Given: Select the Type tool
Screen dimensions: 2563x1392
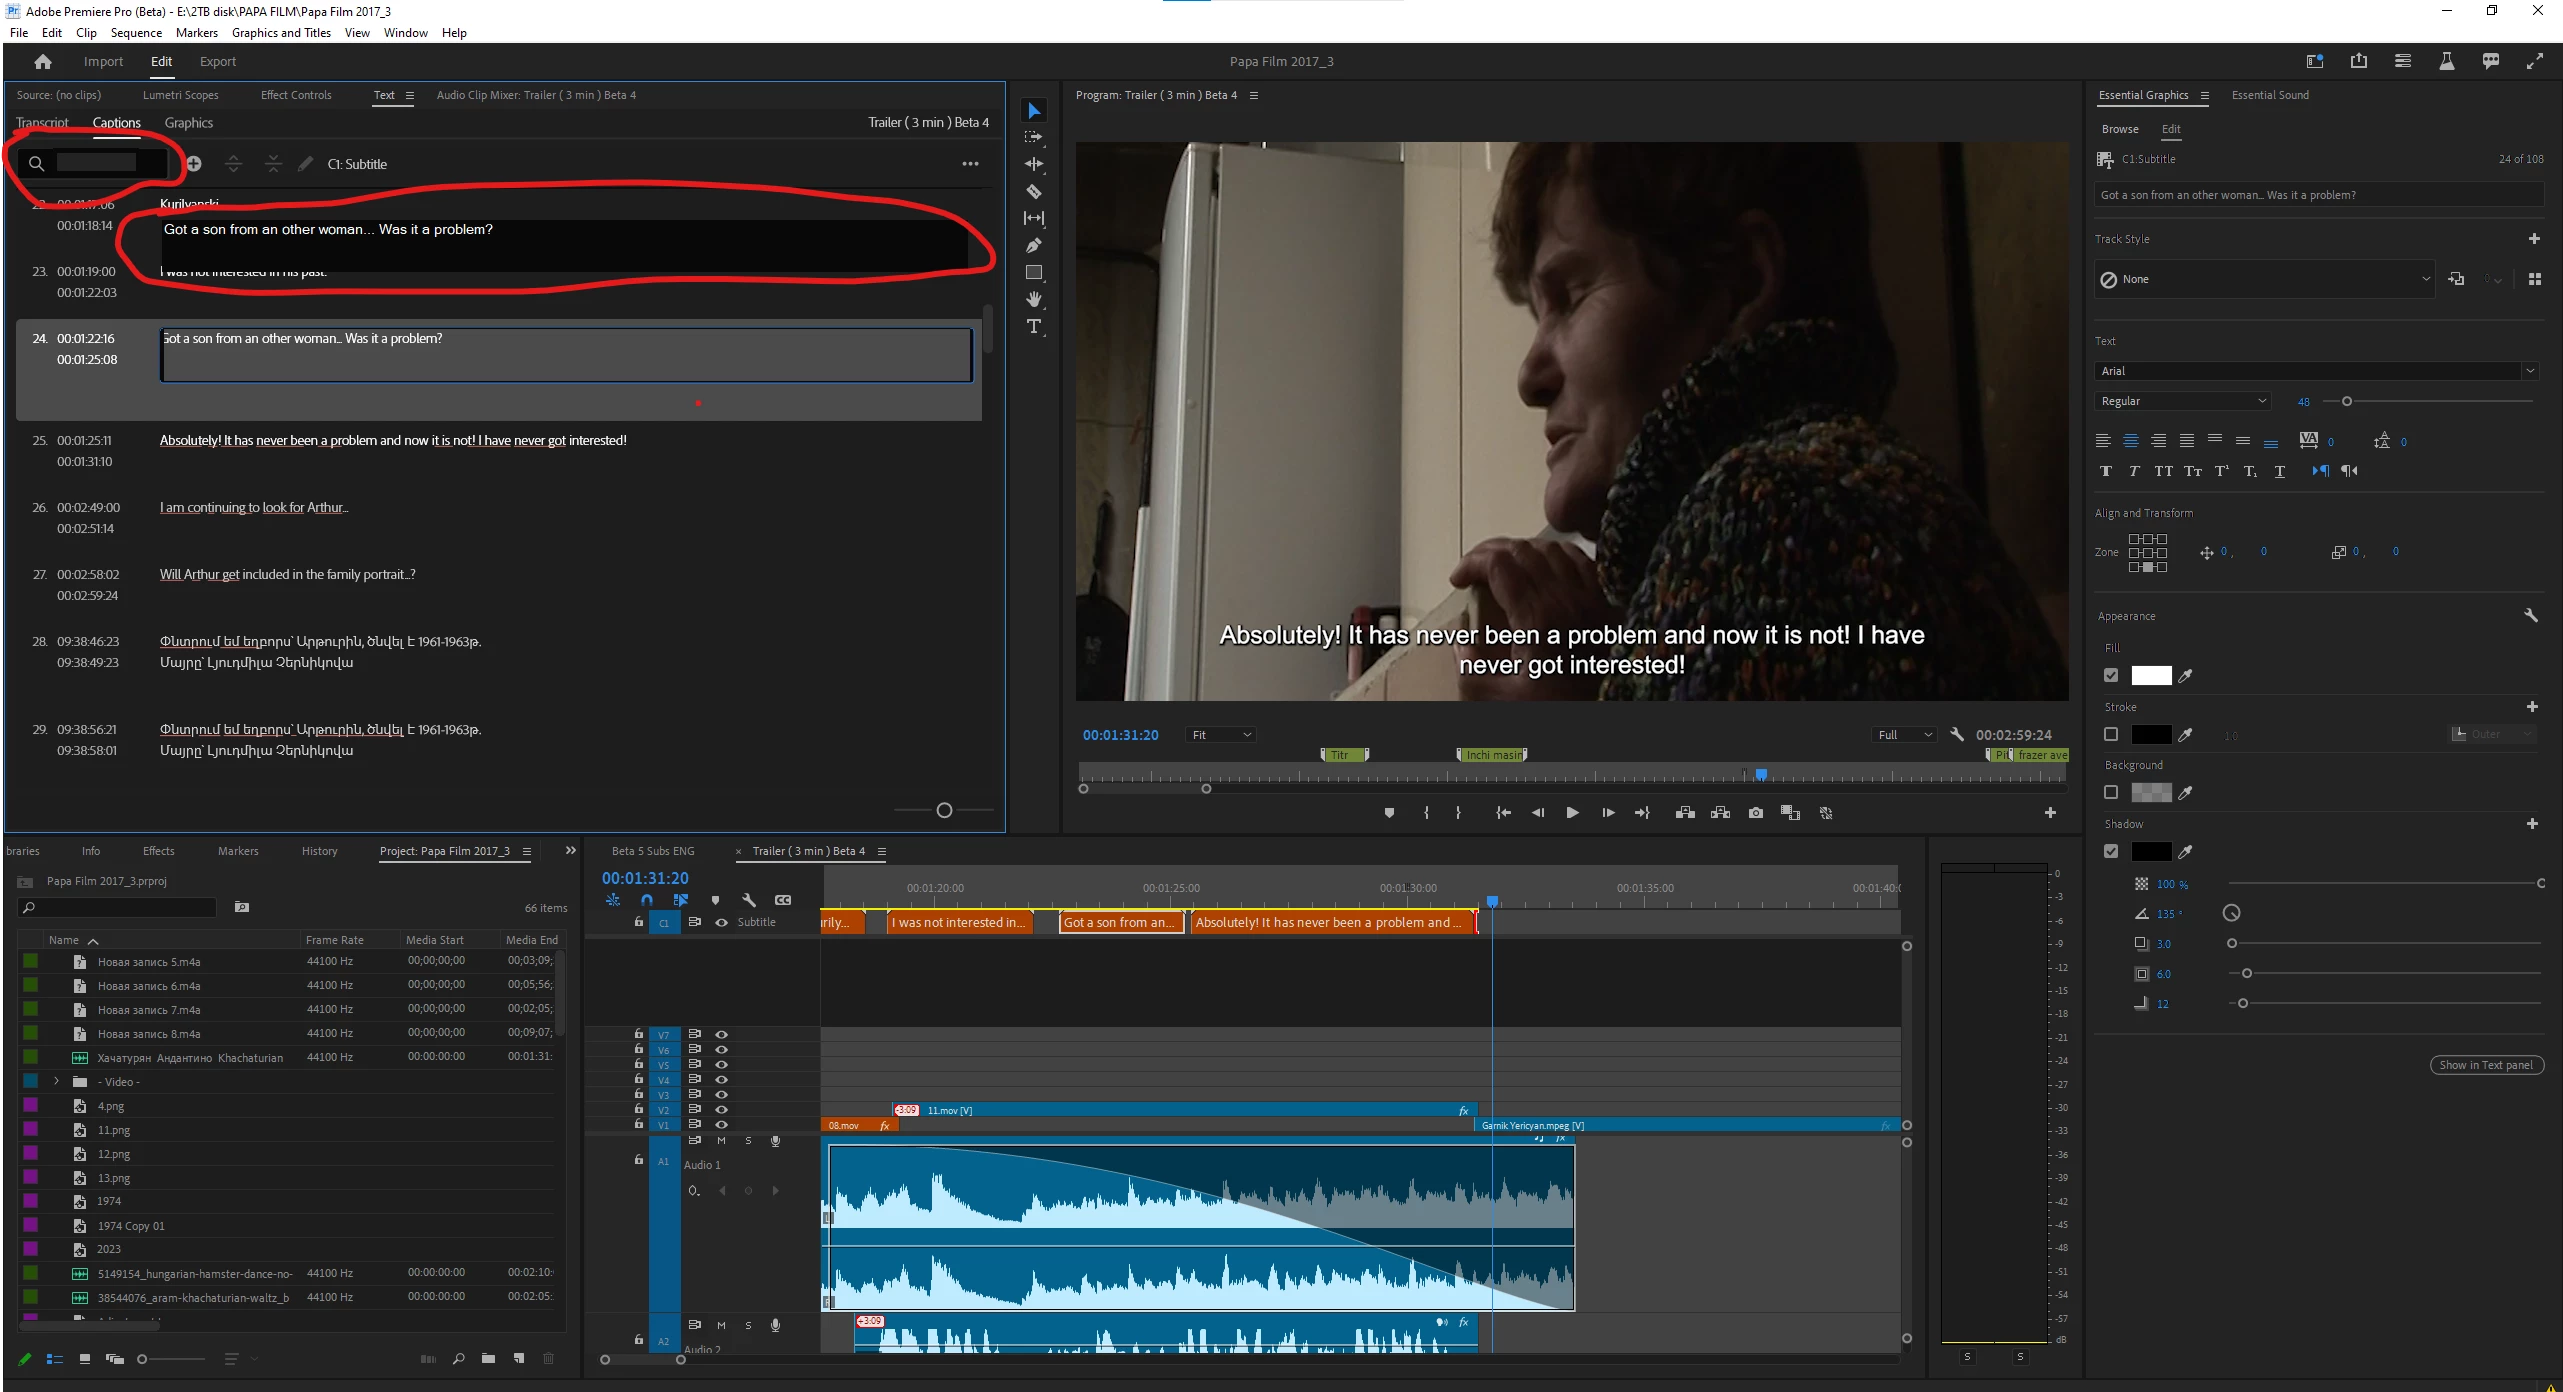Looking at the screenshot, I should point(1034,327).
